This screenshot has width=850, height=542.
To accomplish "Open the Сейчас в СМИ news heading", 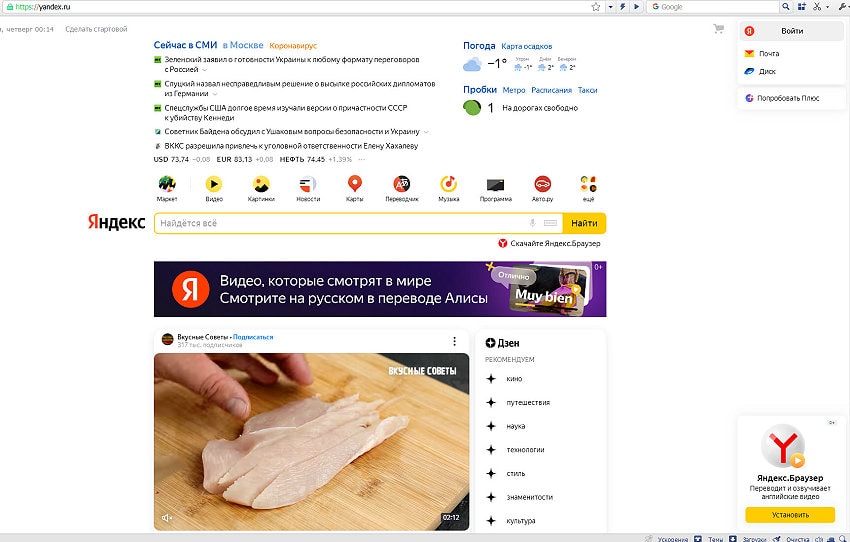I will click(185, 45).
